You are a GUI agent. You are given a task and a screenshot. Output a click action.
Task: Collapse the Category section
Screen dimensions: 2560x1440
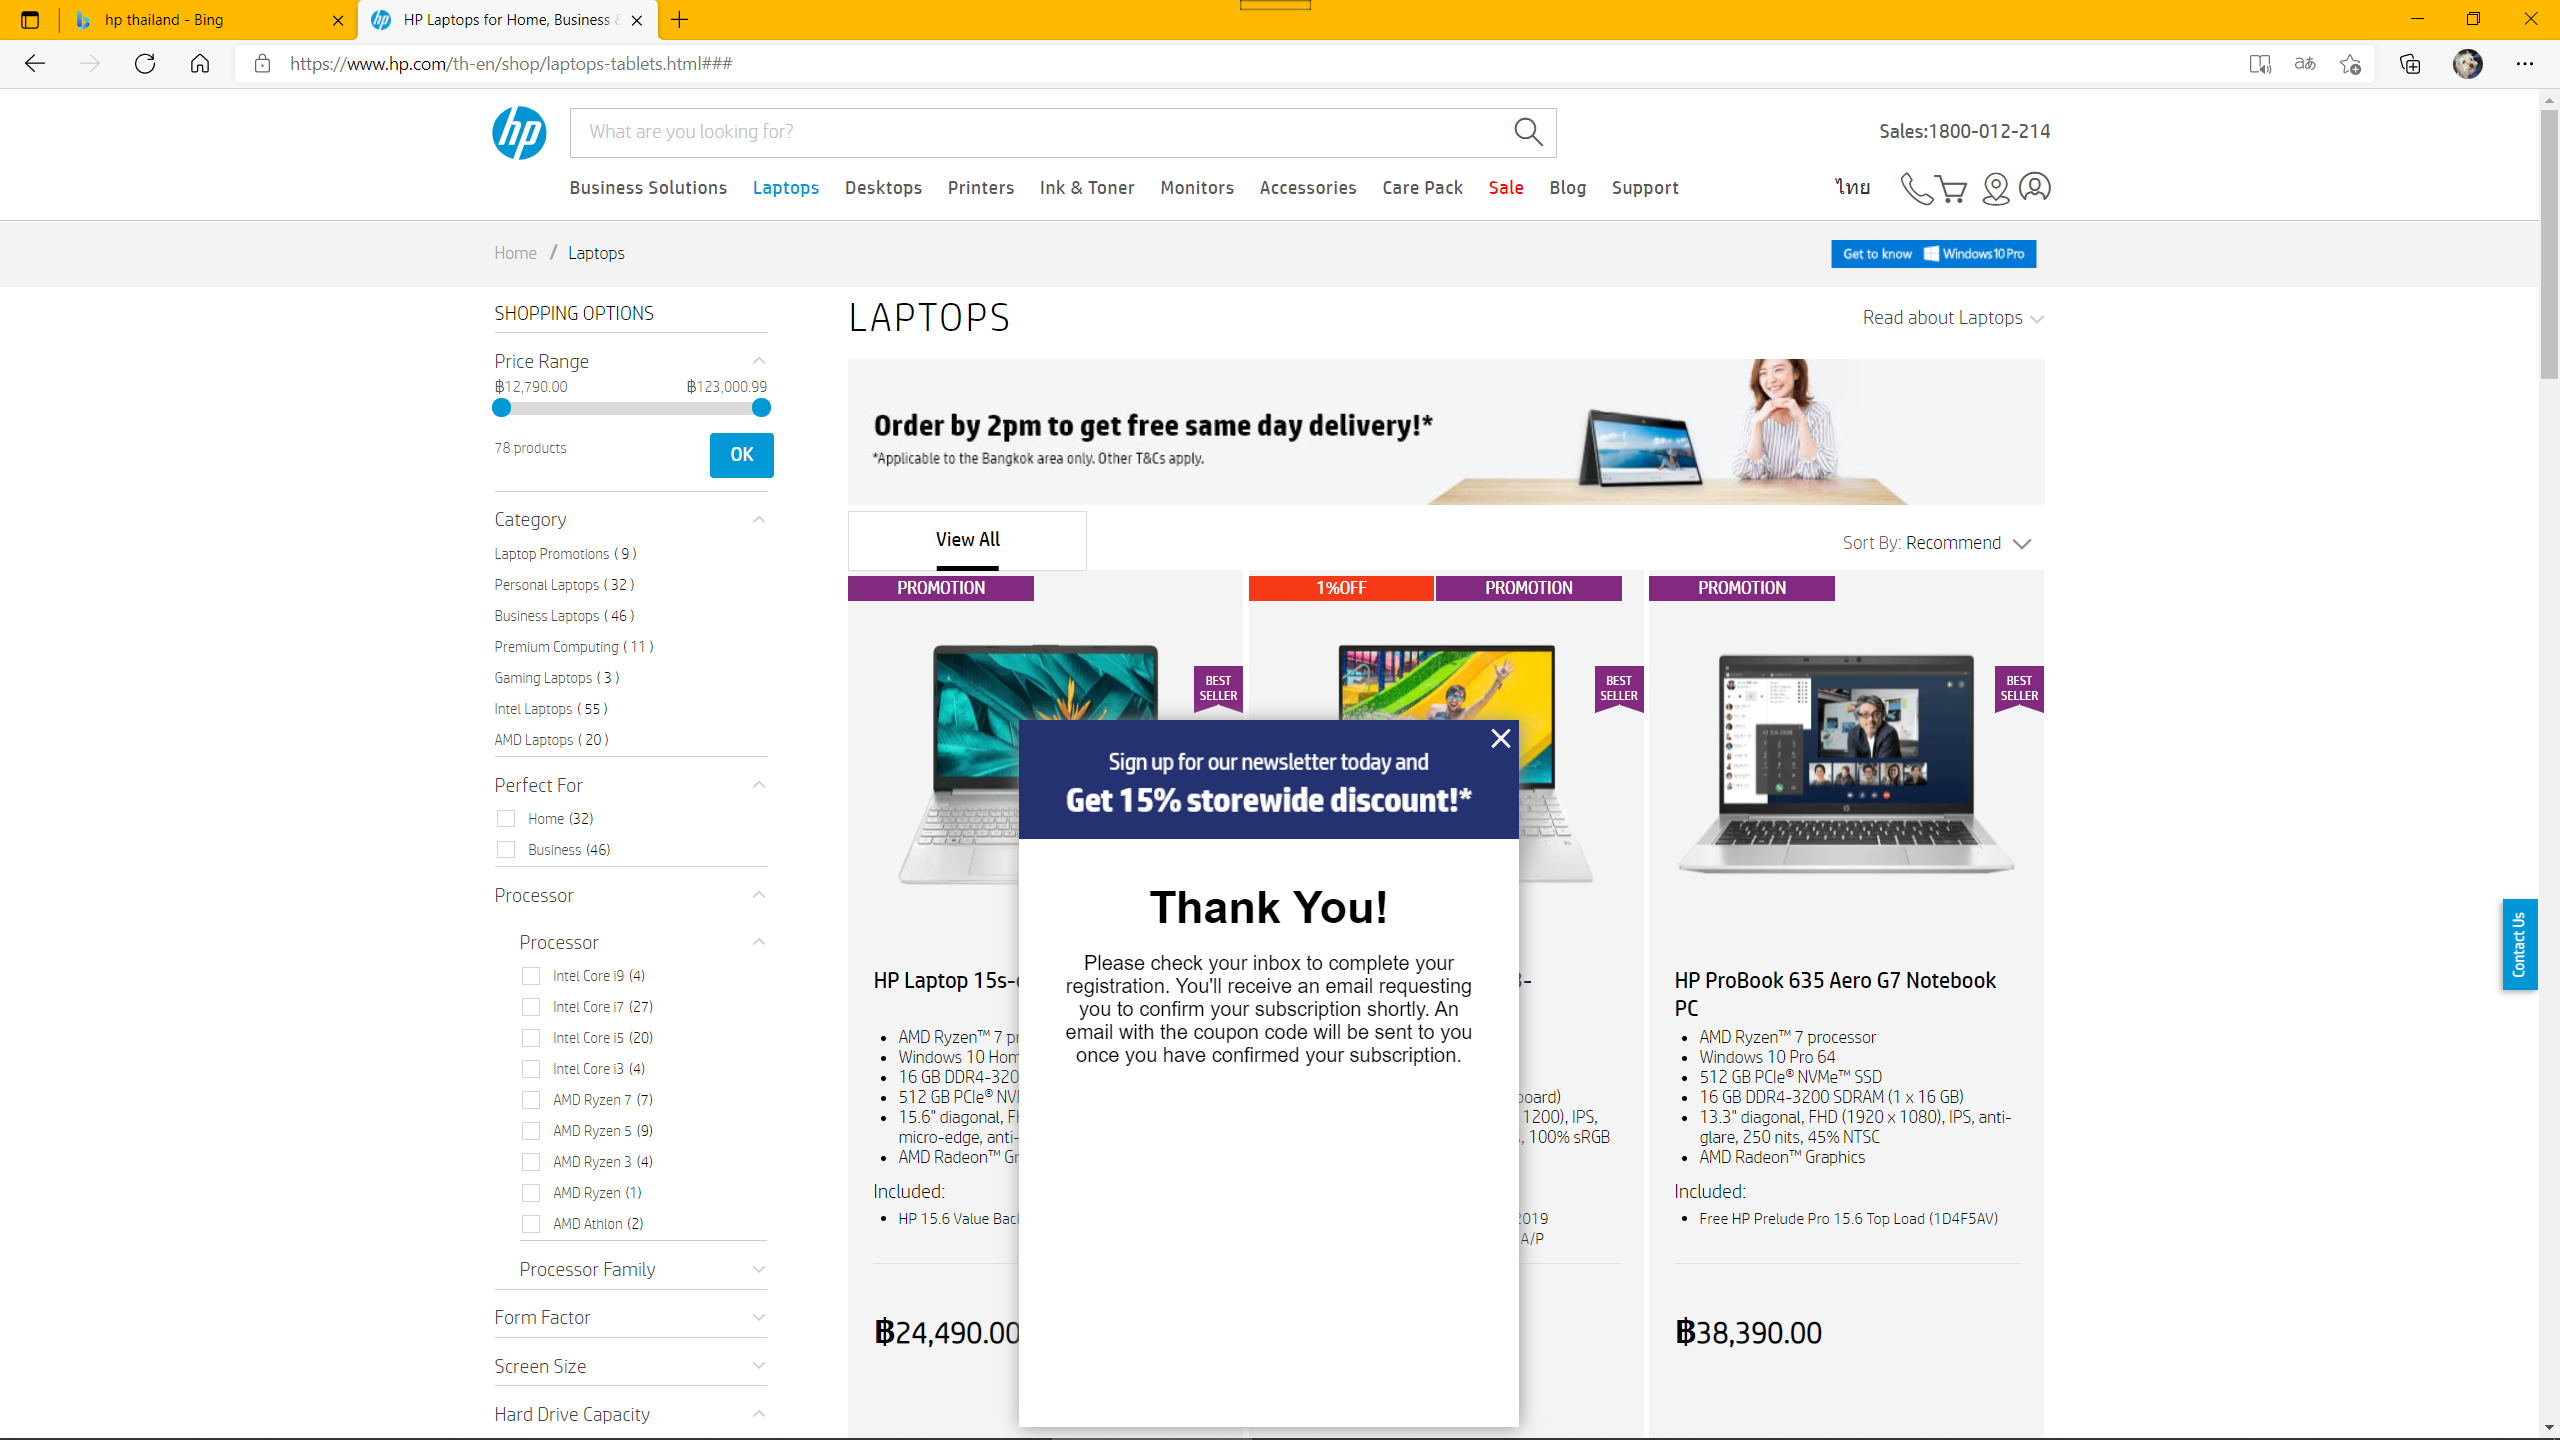(x=759, y=520)
